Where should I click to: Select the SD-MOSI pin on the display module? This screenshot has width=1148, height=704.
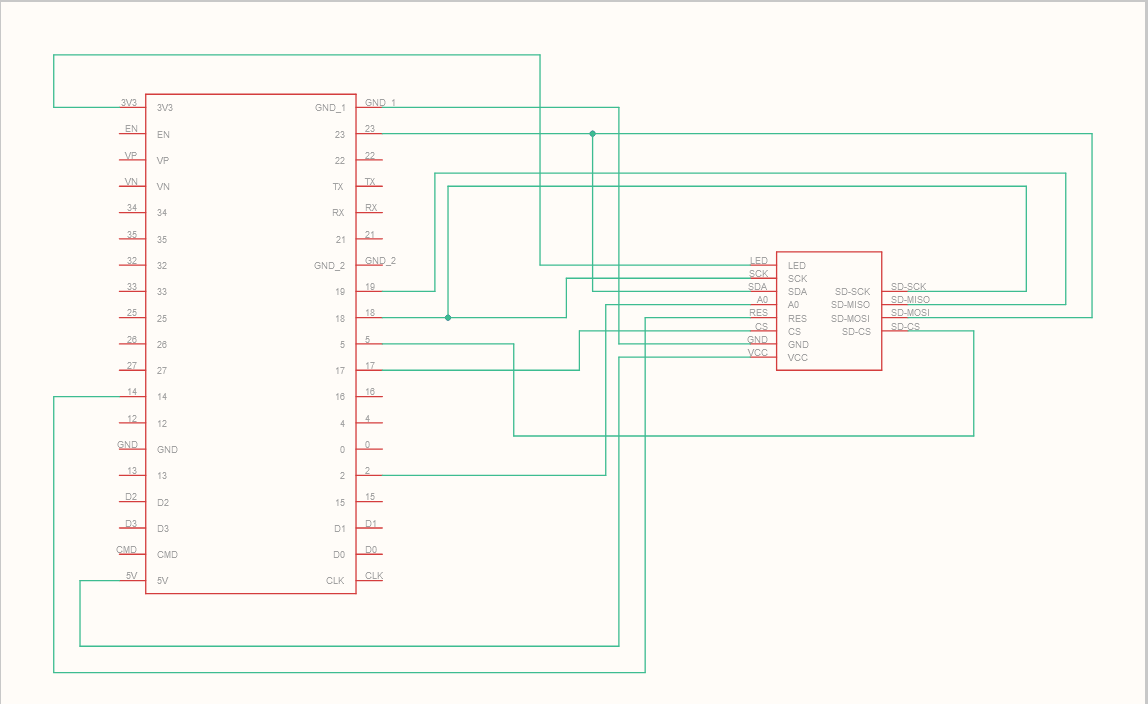point(895,318)
